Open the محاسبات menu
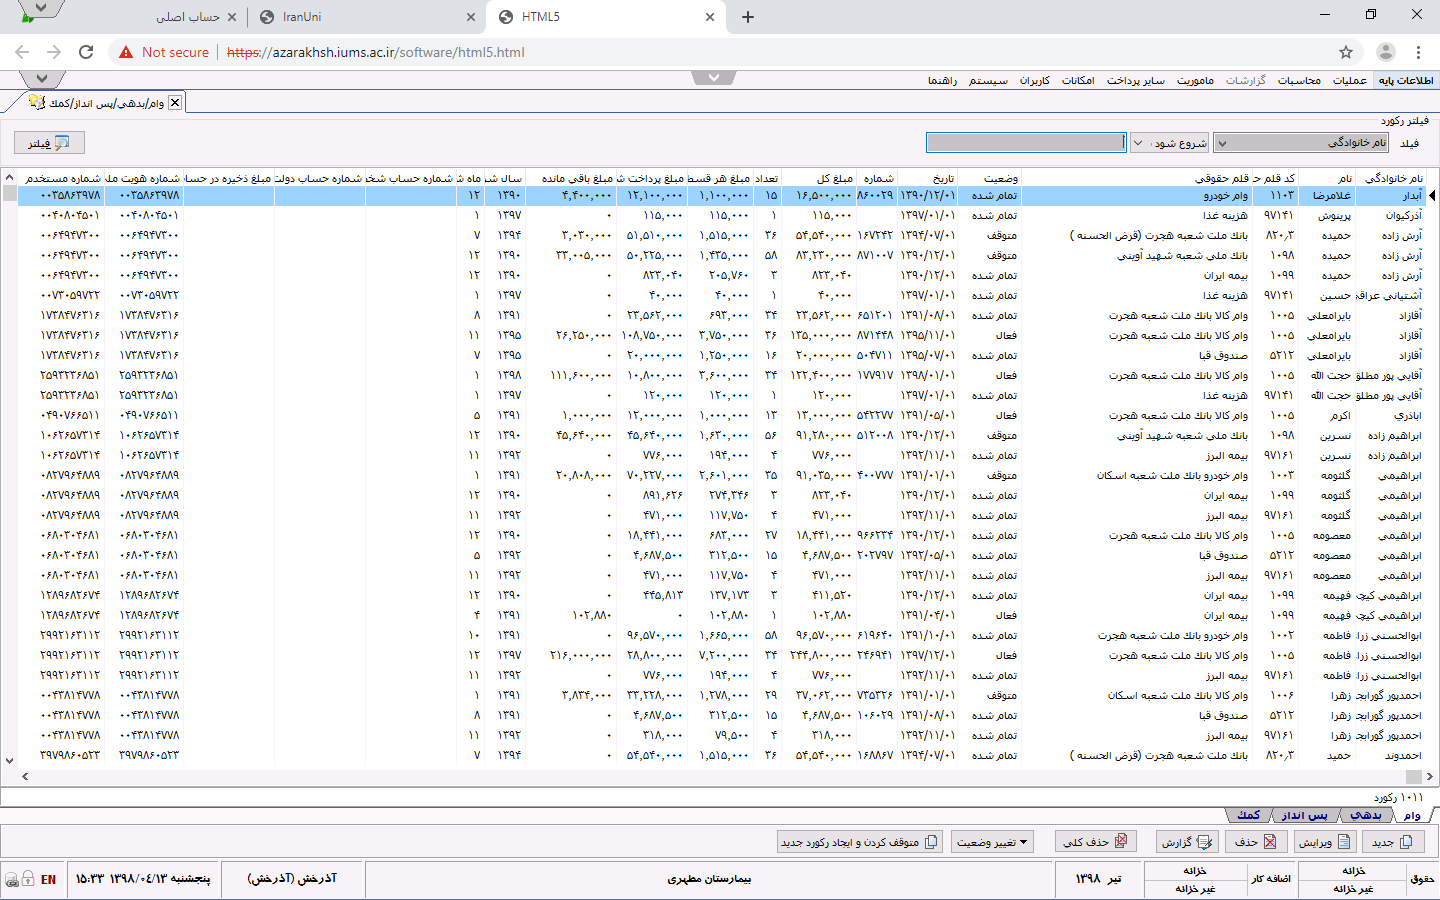The image size is (1440, 900). point(1299,80)
